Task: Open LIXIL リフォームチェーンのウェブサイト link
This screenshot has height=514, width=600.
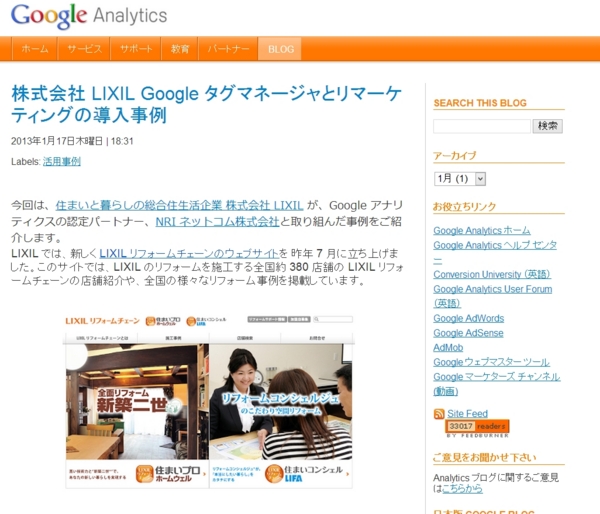Action: pyautogui.click(x=189, y=253)
